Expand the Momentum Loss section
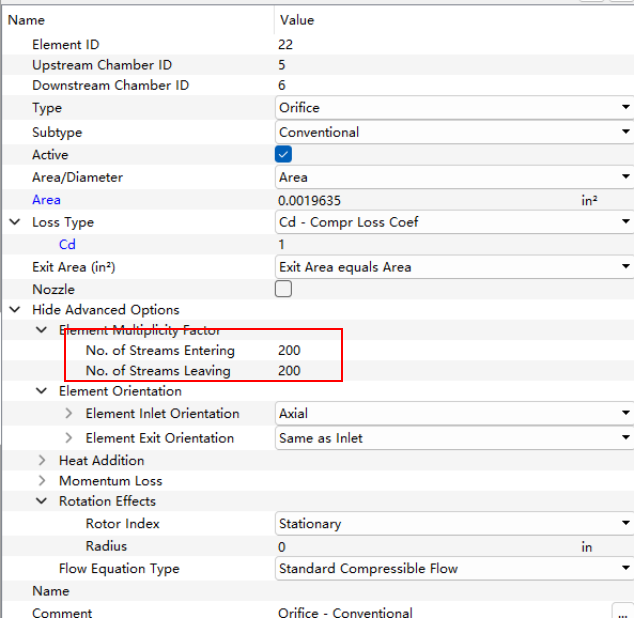The width and height of the screenshot is (635, 619). tap(42, 480)
